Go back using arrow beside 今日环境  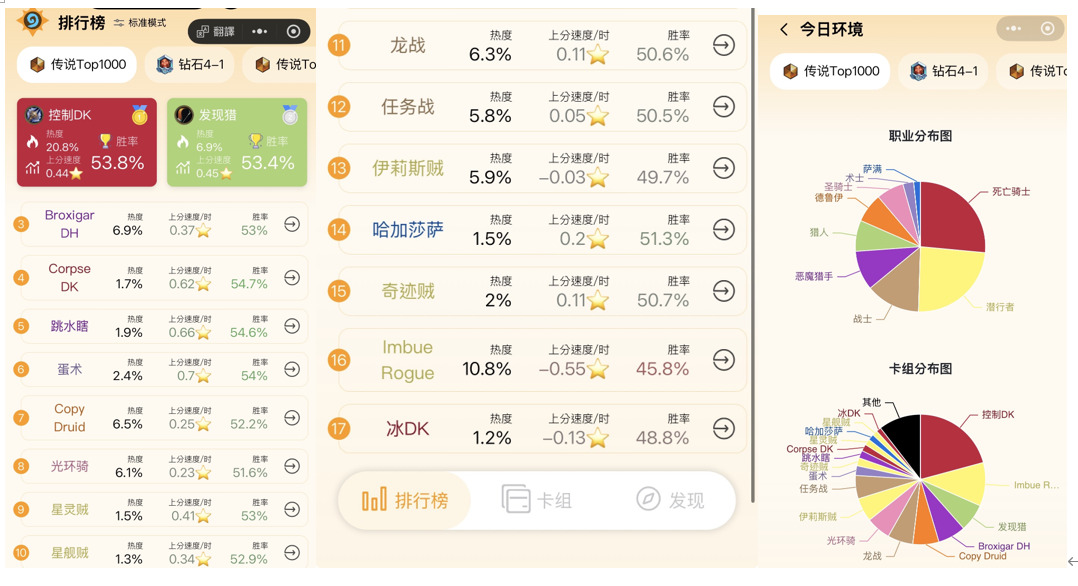(x=784, y=30)
